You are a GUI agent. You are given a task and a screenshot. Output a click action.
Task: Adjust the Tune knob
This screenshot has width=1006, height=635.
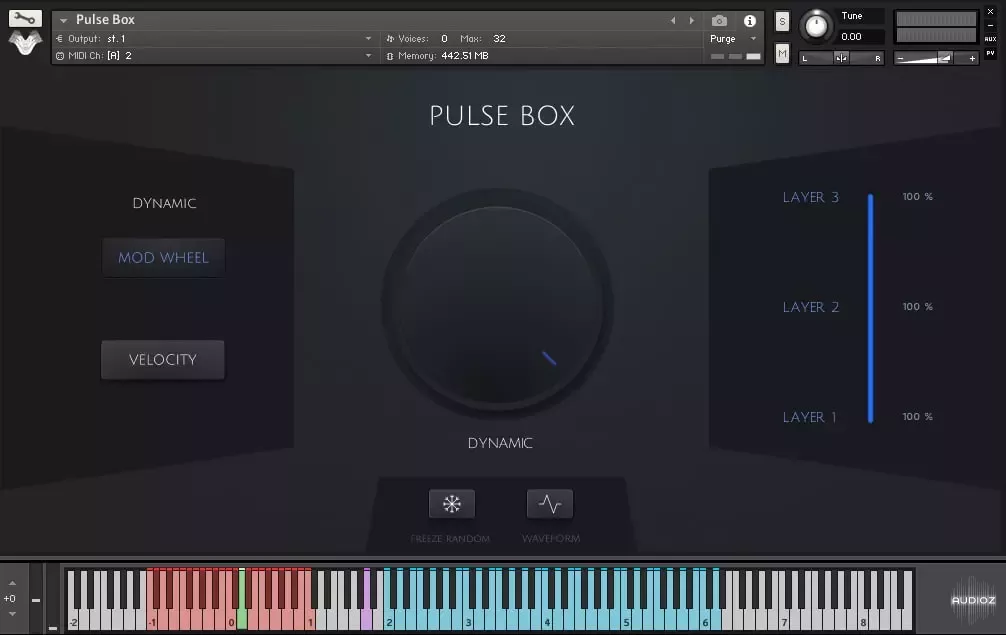[817, 27]
